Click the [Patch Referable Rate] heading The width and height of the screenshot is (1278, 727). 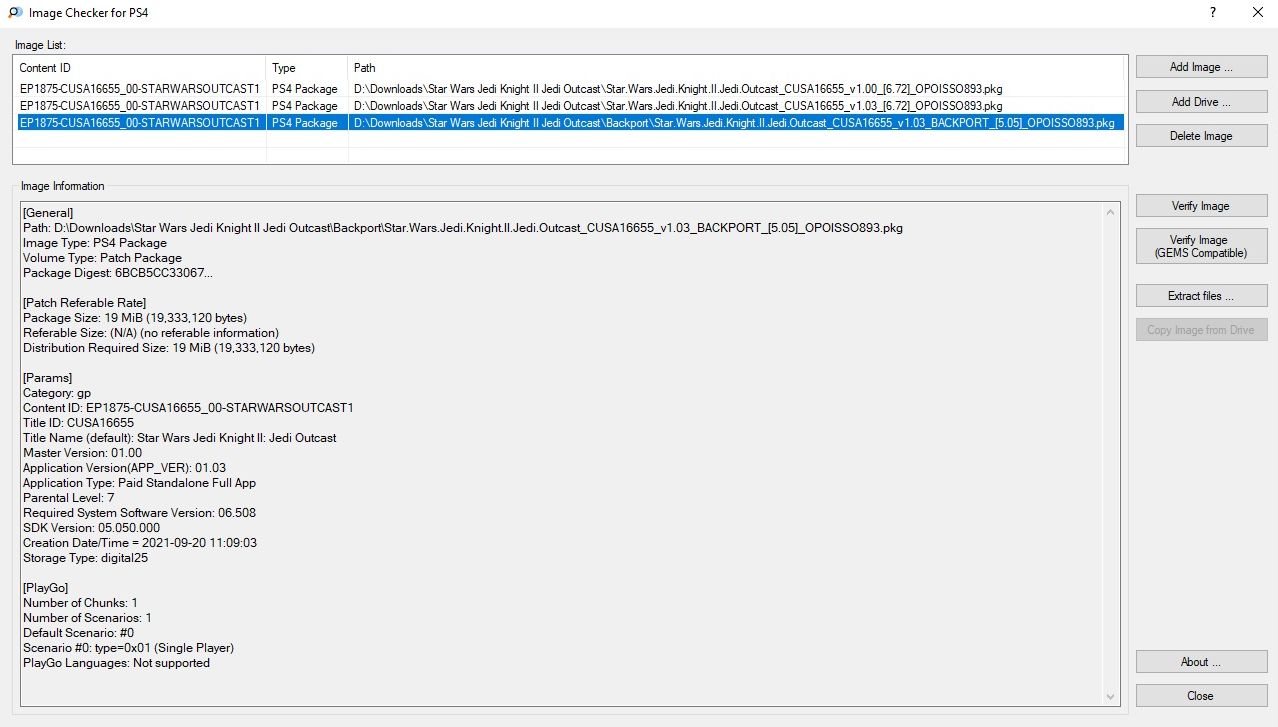point(85,303)
